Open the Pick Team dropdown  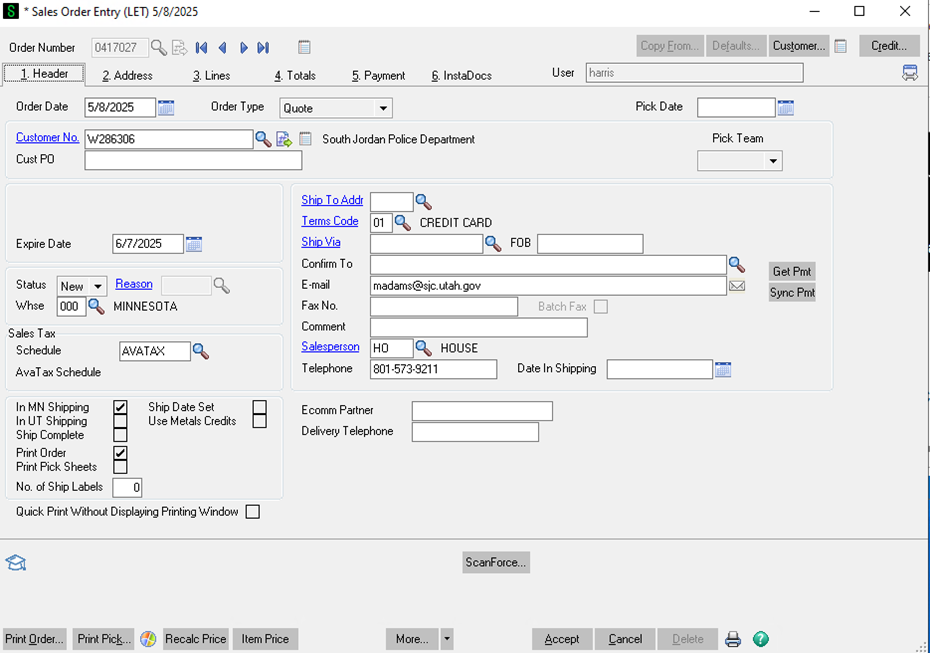point(772,161)
